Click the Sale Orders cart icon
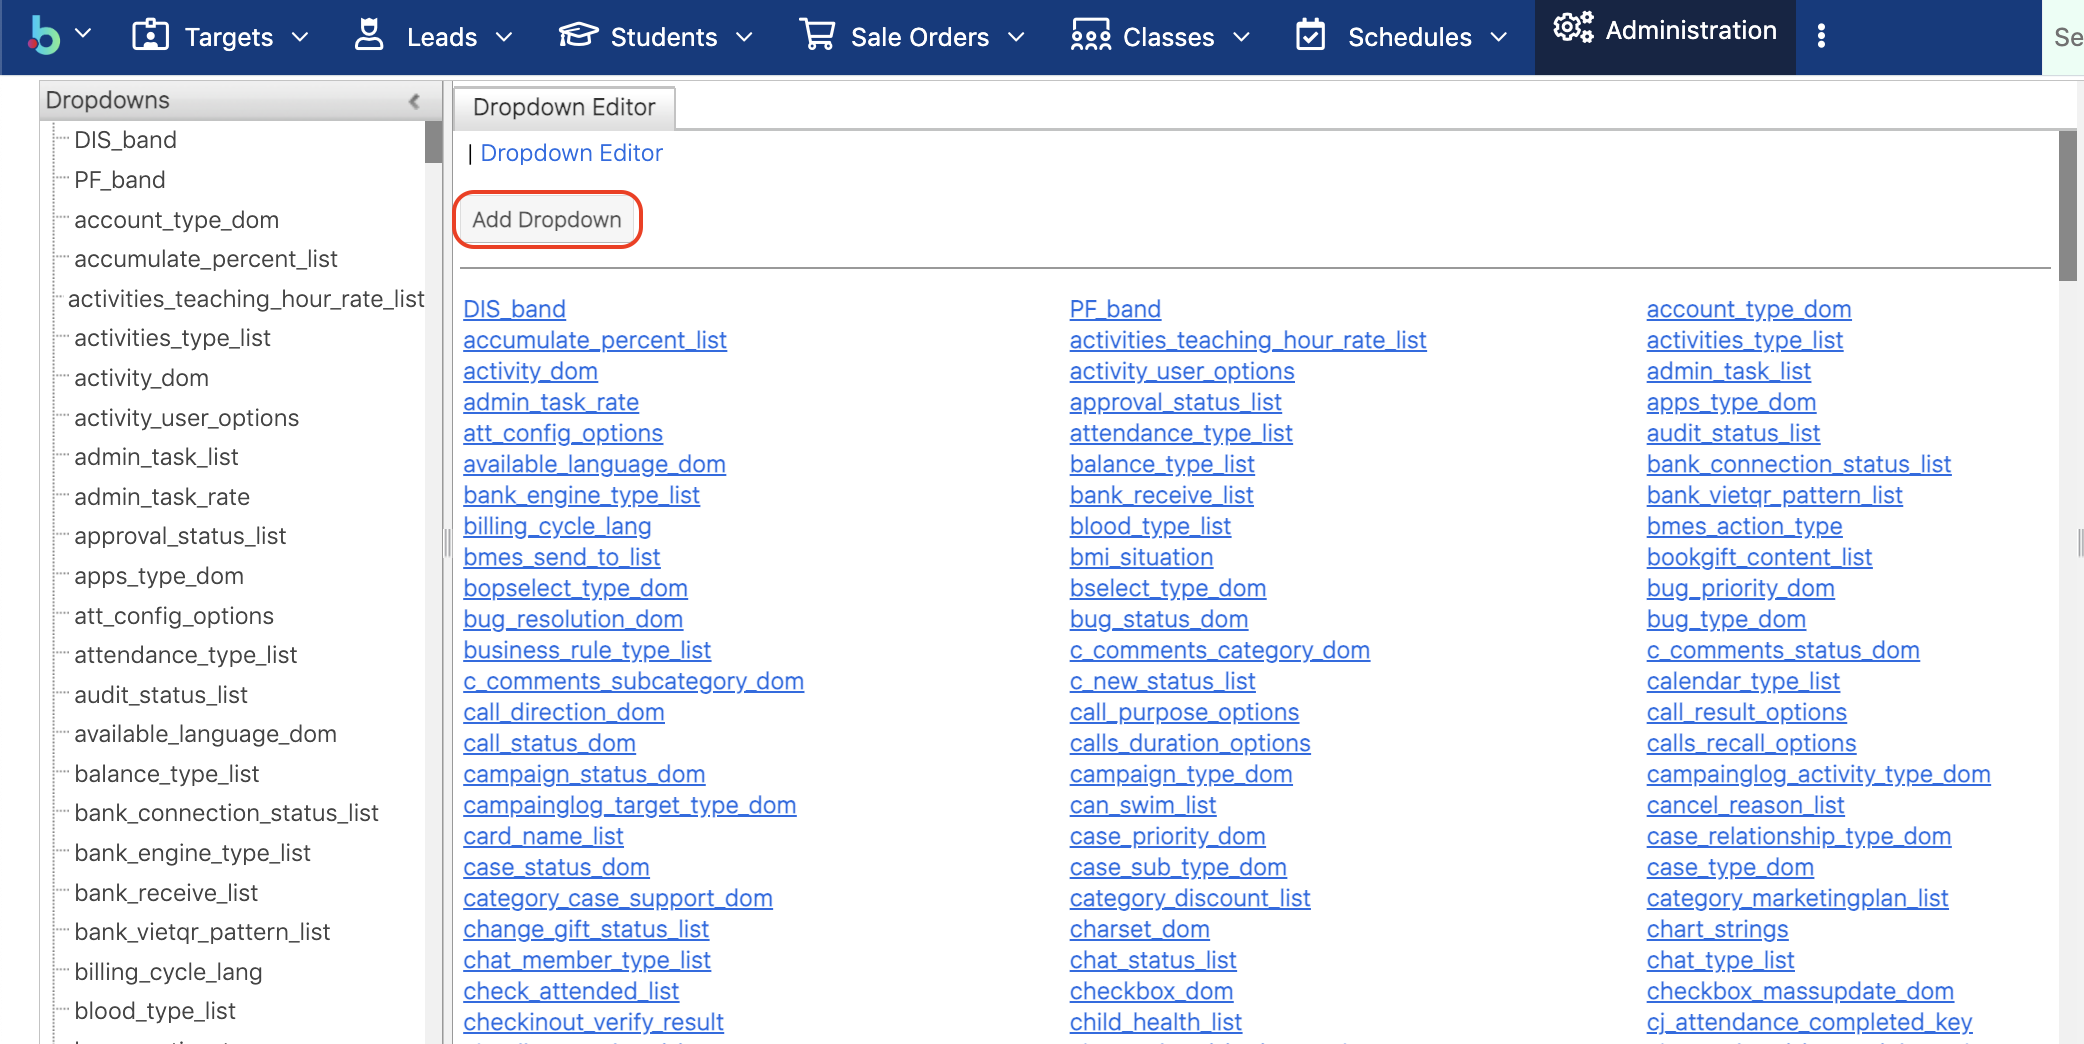Viewport: 2084px width, 1044px height. pyautogui.click(x=817, y=36)
